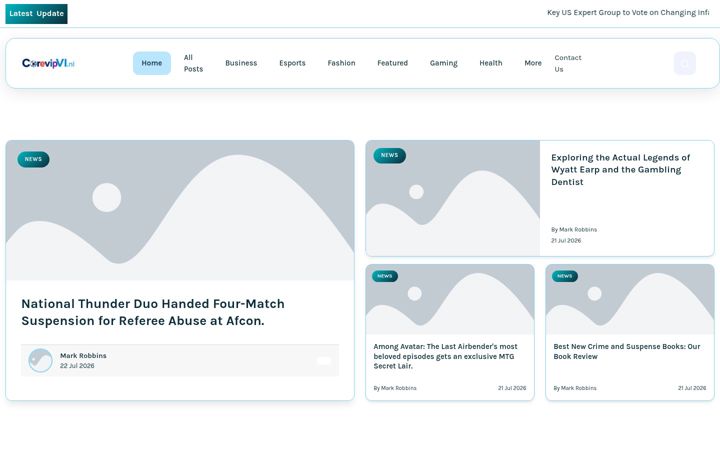
Task: Click By Mark Robbins on Wyatt Earp card
Action: tap(574, 230)
